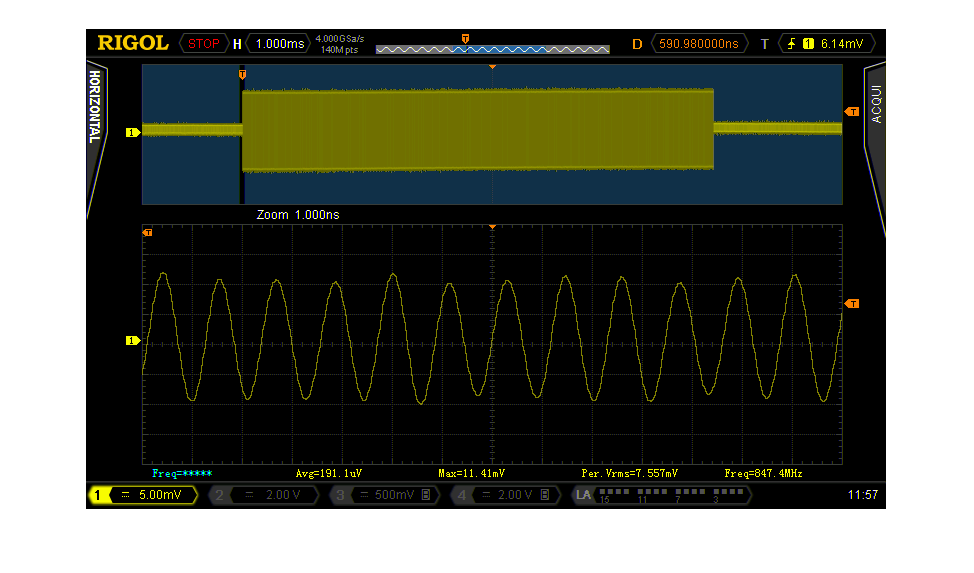The image size is (974, 573).
Task: Select the channel 1 number badge
Action: [x=98, y=495]
